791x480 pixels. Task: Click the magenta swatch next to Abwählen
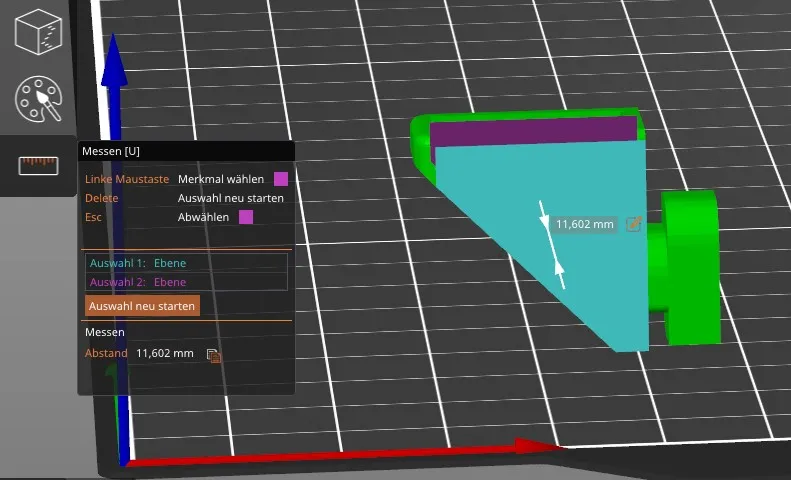(246, 217)
